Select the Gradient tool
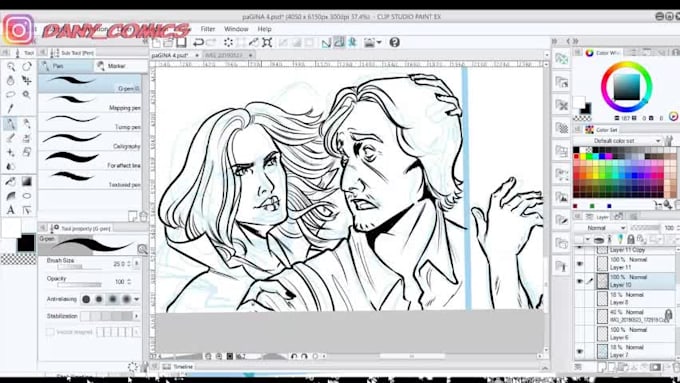Screen dimensions: 680x383 click(x=27, y=181)
